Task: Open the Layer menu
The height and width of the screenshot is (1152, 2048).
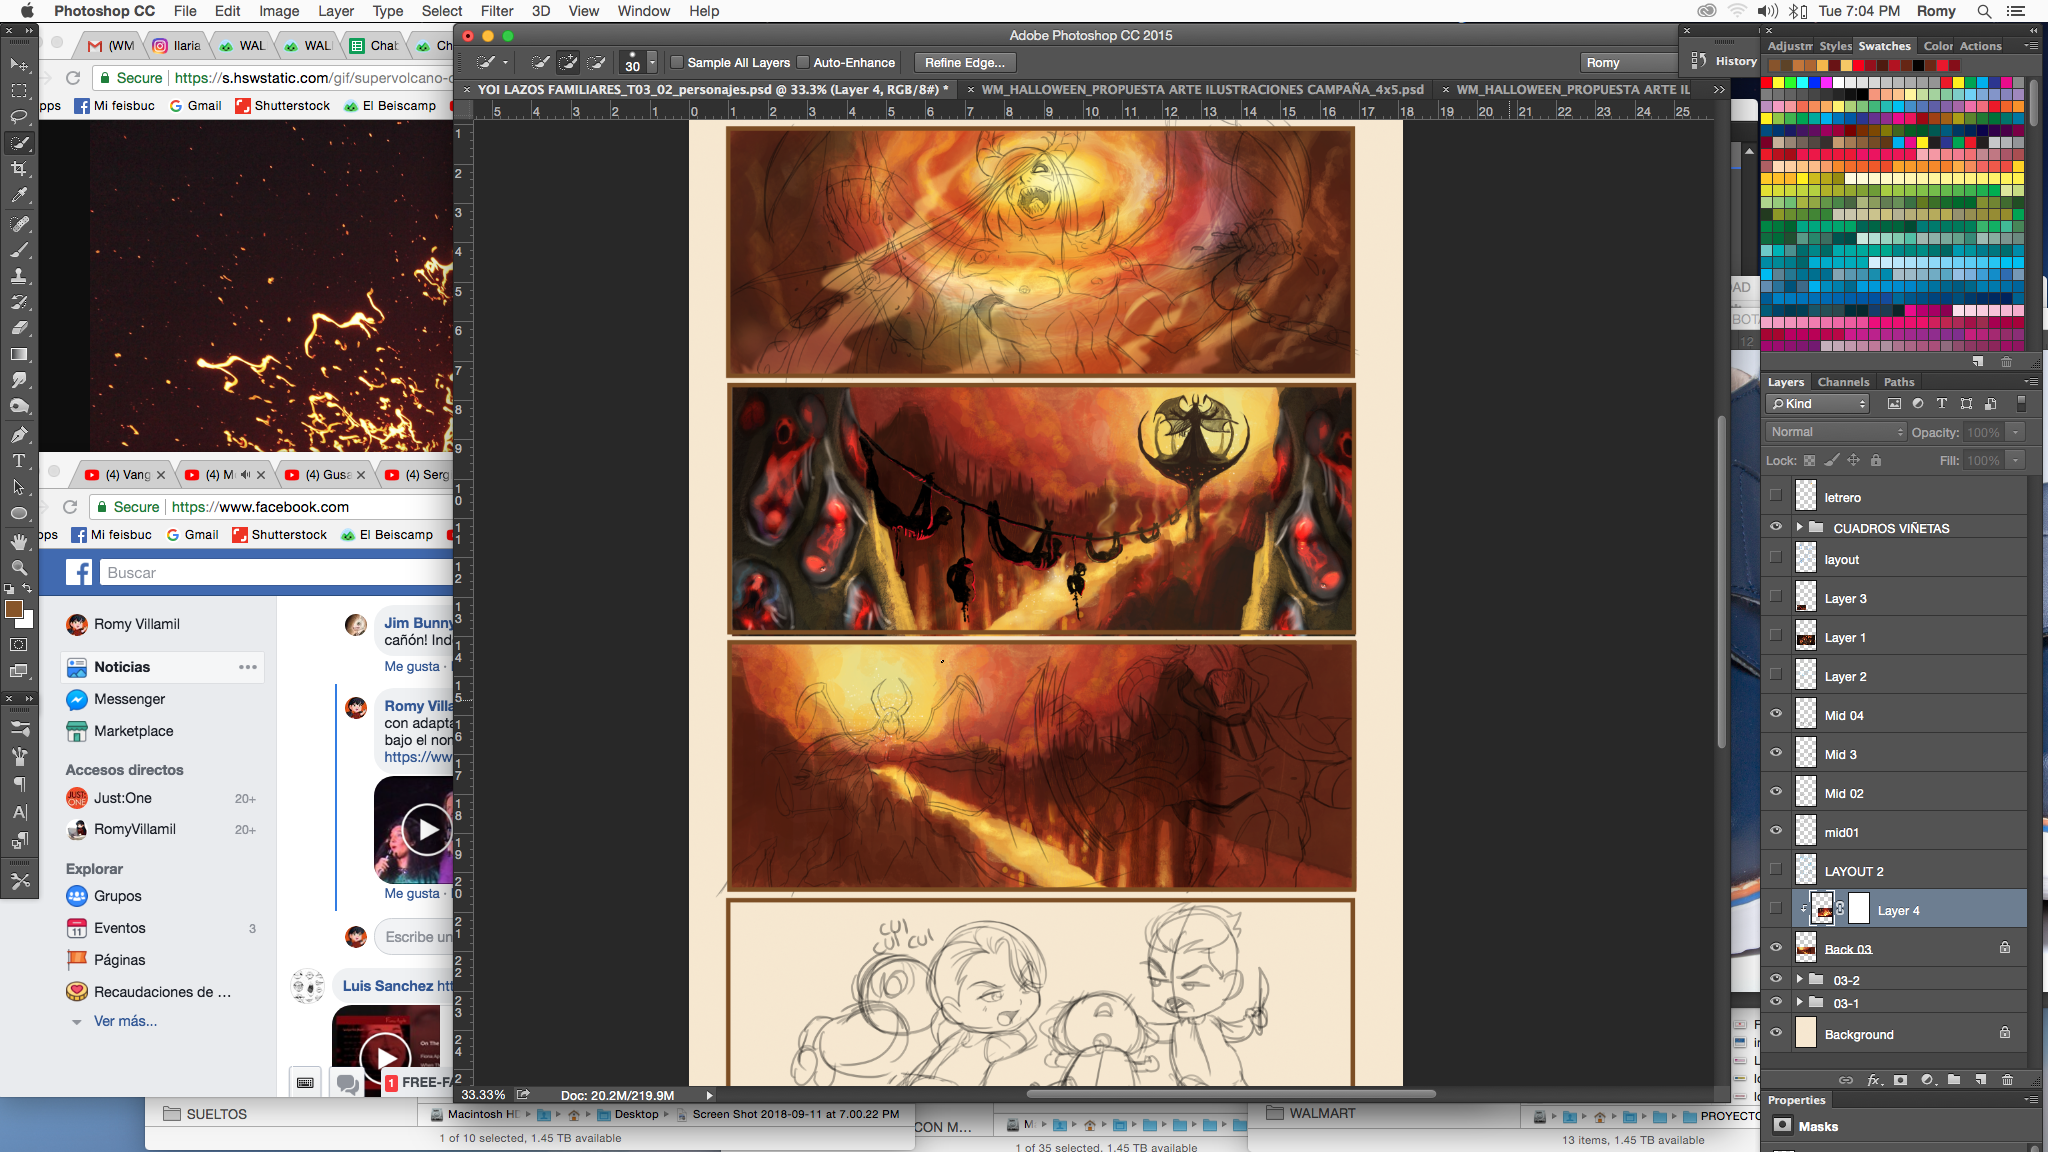Action: [x=336, y=11]
